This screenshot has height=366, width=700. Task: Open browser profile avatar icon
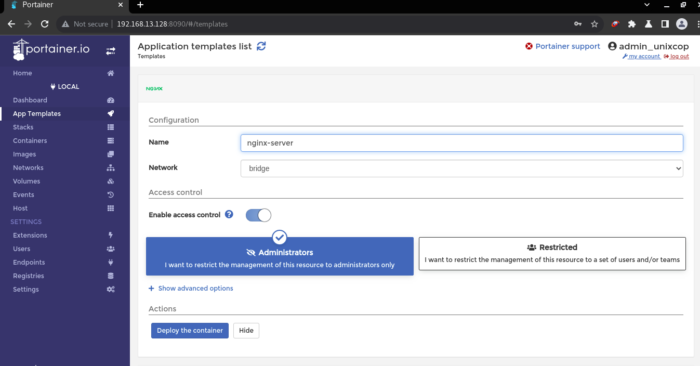pos(681,24)
